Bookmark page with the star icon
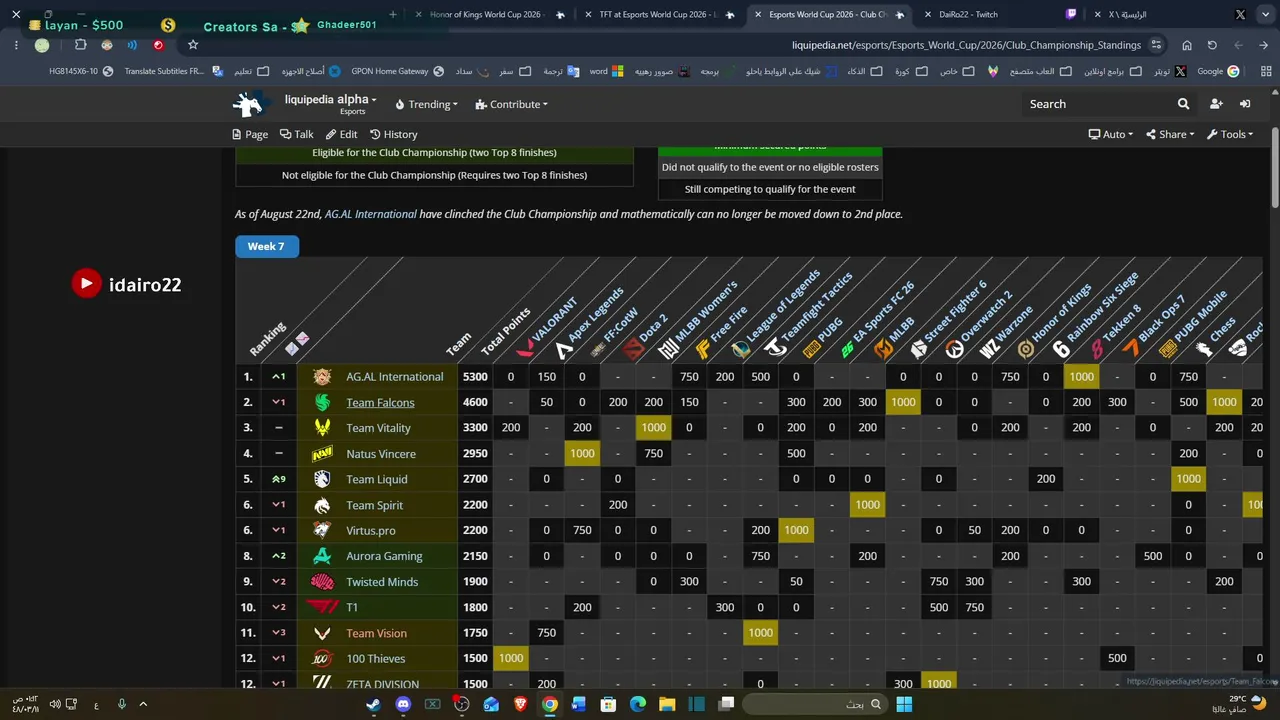1280x720 pixels. click(x=193, y=45)
